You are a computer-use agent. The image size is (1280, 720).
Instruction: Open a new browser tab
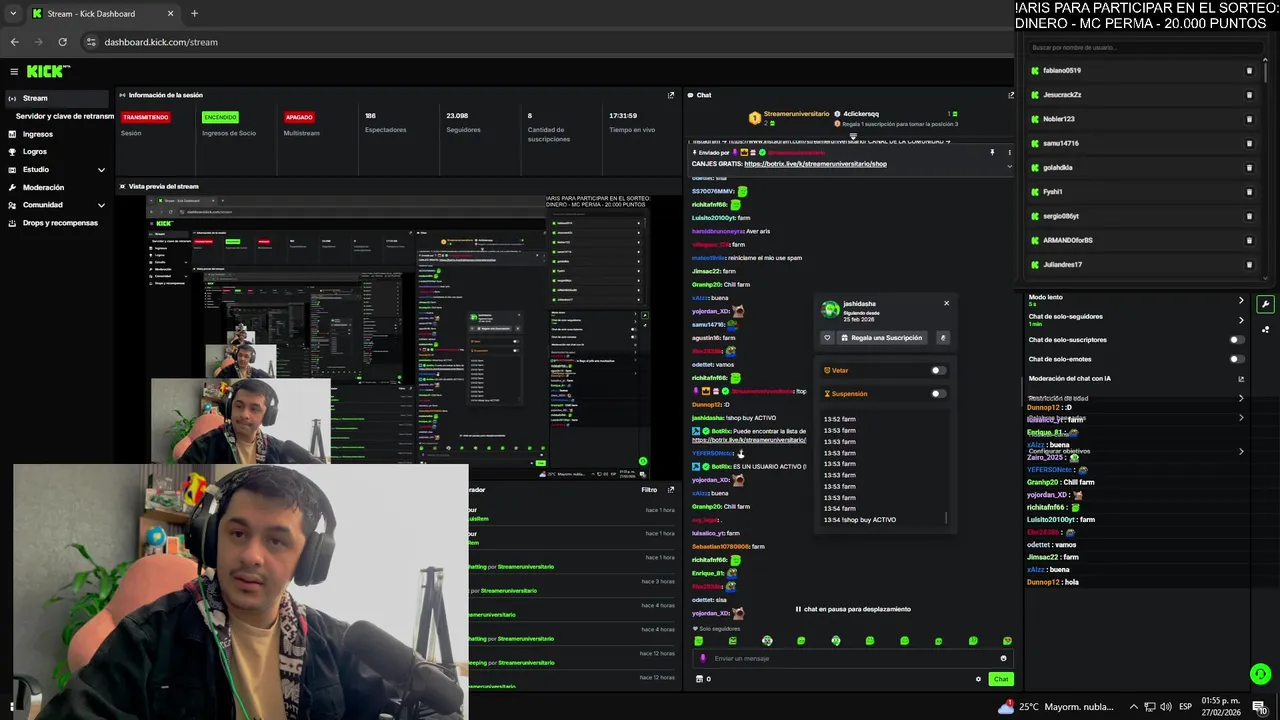point(194,13)
